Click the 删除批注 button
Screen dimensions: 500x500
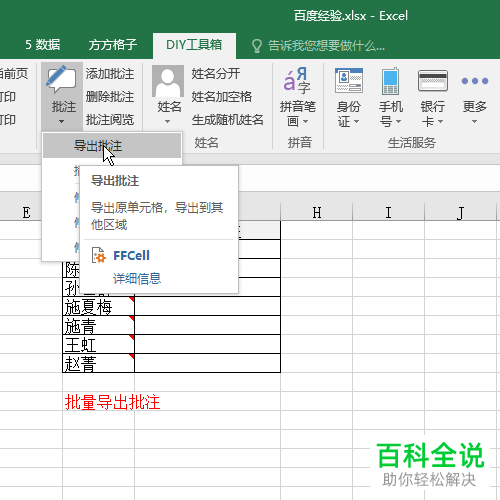point(110,97)
